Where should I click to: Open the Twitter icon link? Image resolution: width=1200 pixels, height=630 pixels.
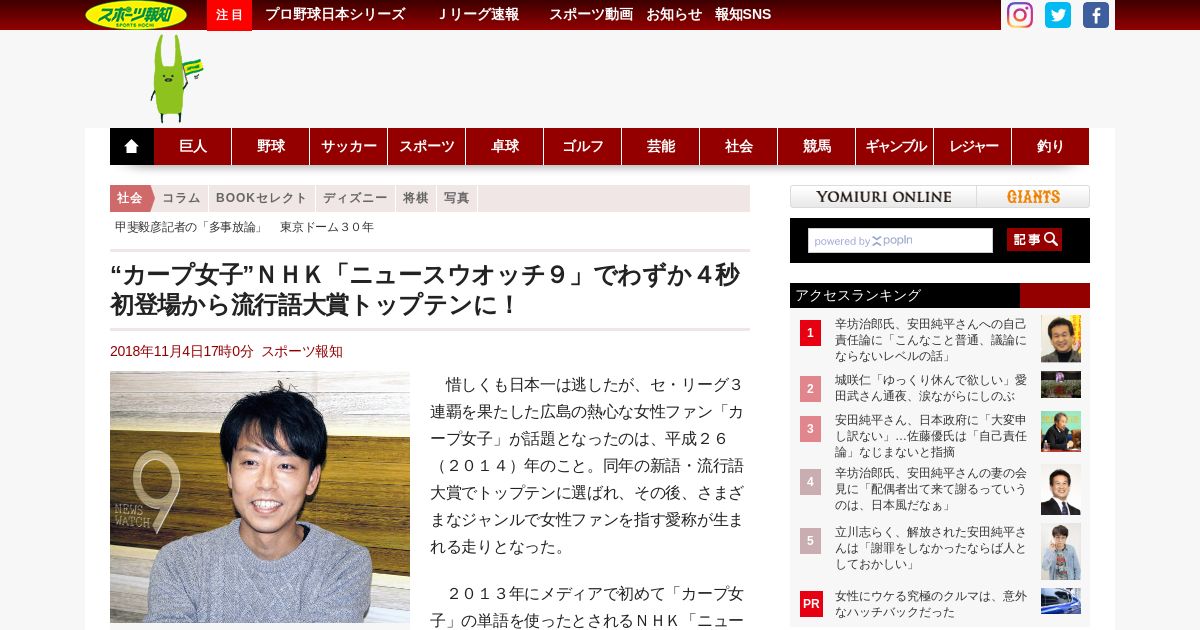(x=1058, y=15)
